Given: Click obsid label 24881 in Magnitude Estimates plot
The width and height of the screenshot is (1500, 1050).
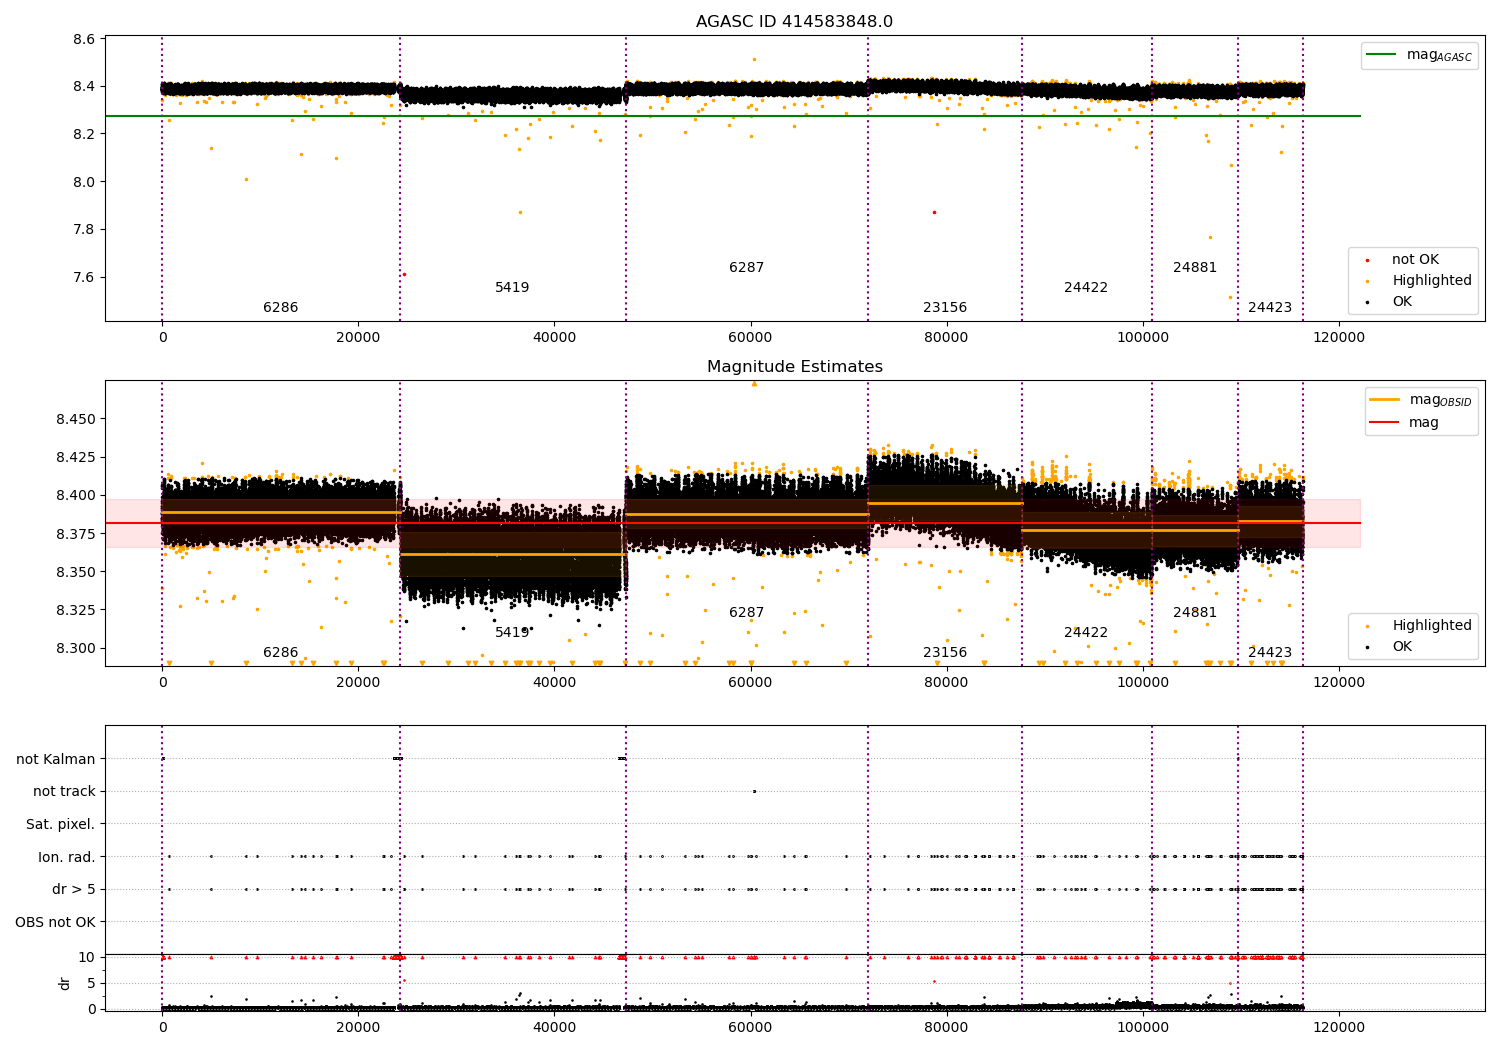Looking at the screenshot, I should (x=1195, y=613).
